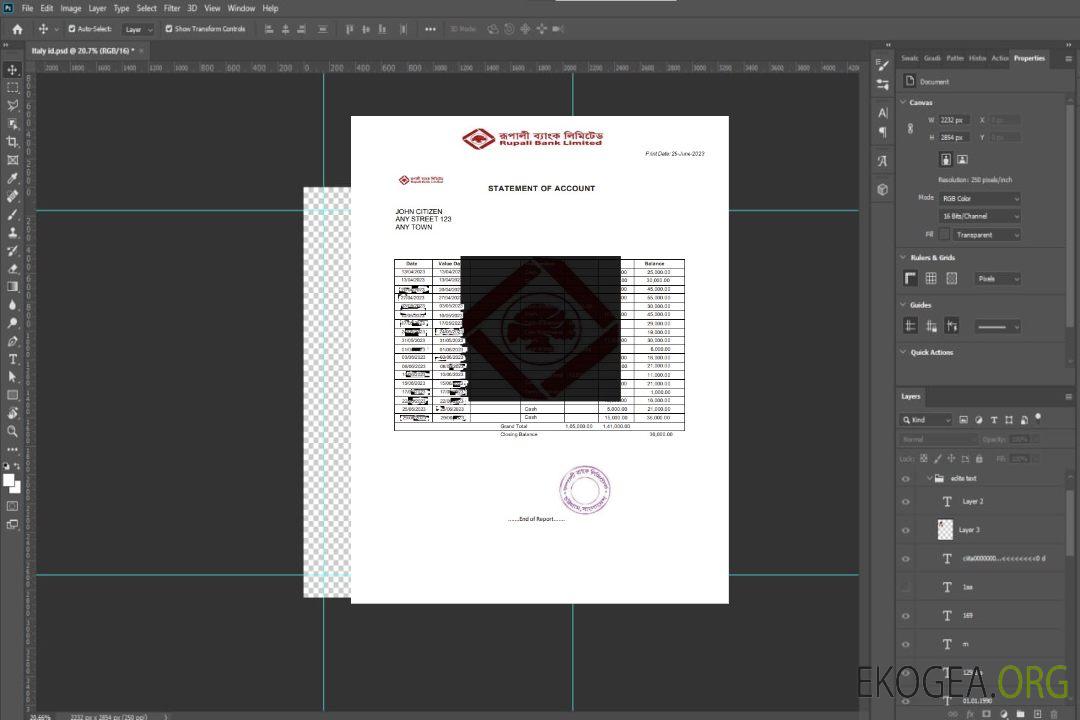
Task: Click the rulers icon in Rulers & Grids
Action: point(911,278)
